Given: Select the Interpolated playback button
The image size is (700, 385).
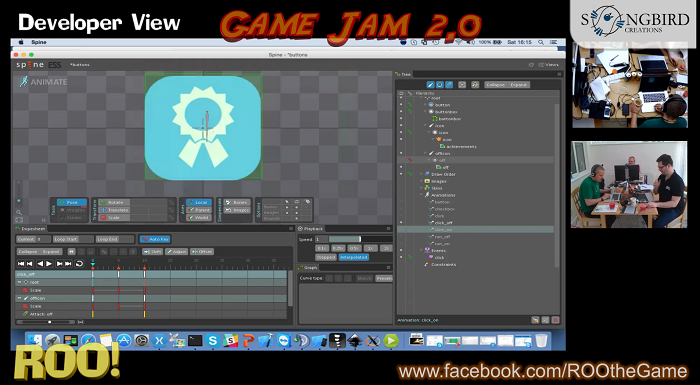Looking at the screenshot, I should coord(354,257).
